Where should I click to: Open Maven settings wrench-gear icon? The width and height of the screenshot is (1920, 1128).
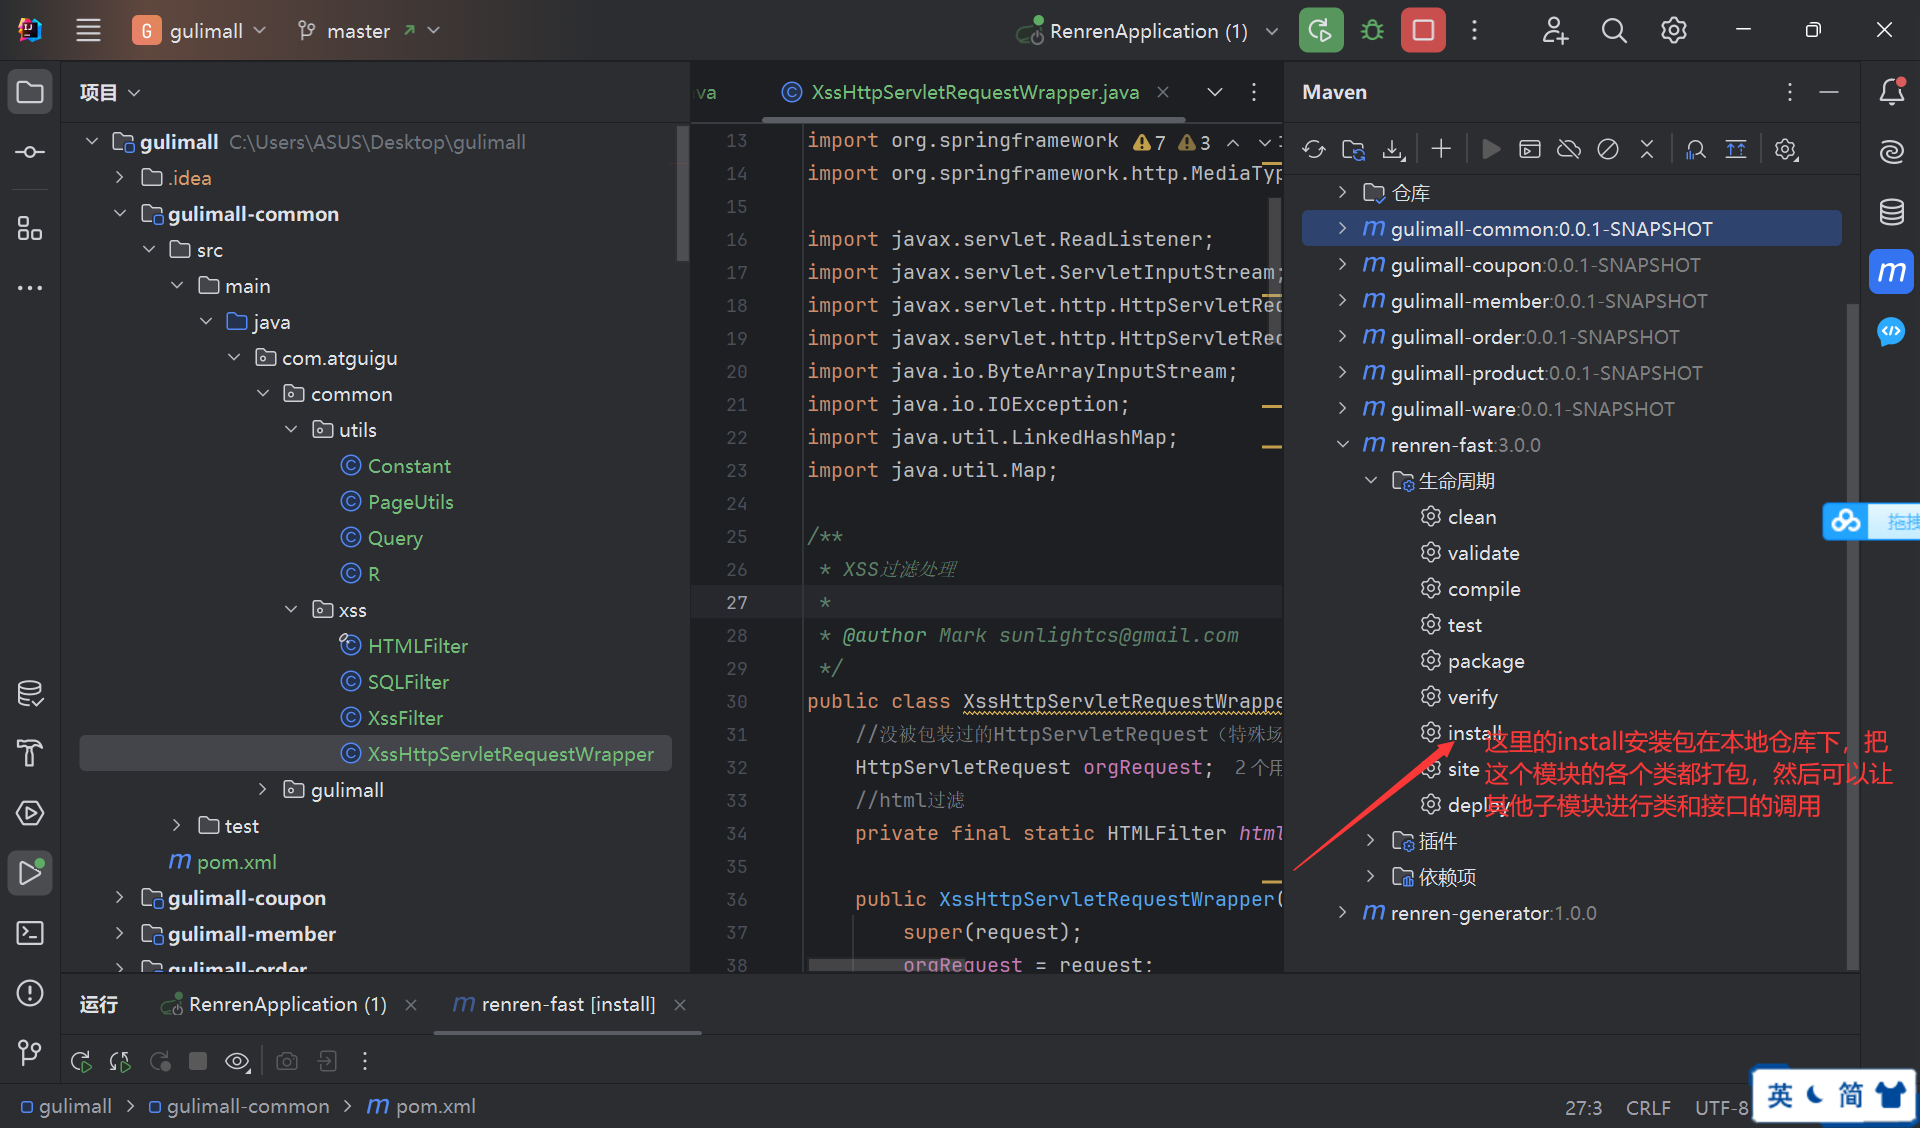click(1786, 150)
